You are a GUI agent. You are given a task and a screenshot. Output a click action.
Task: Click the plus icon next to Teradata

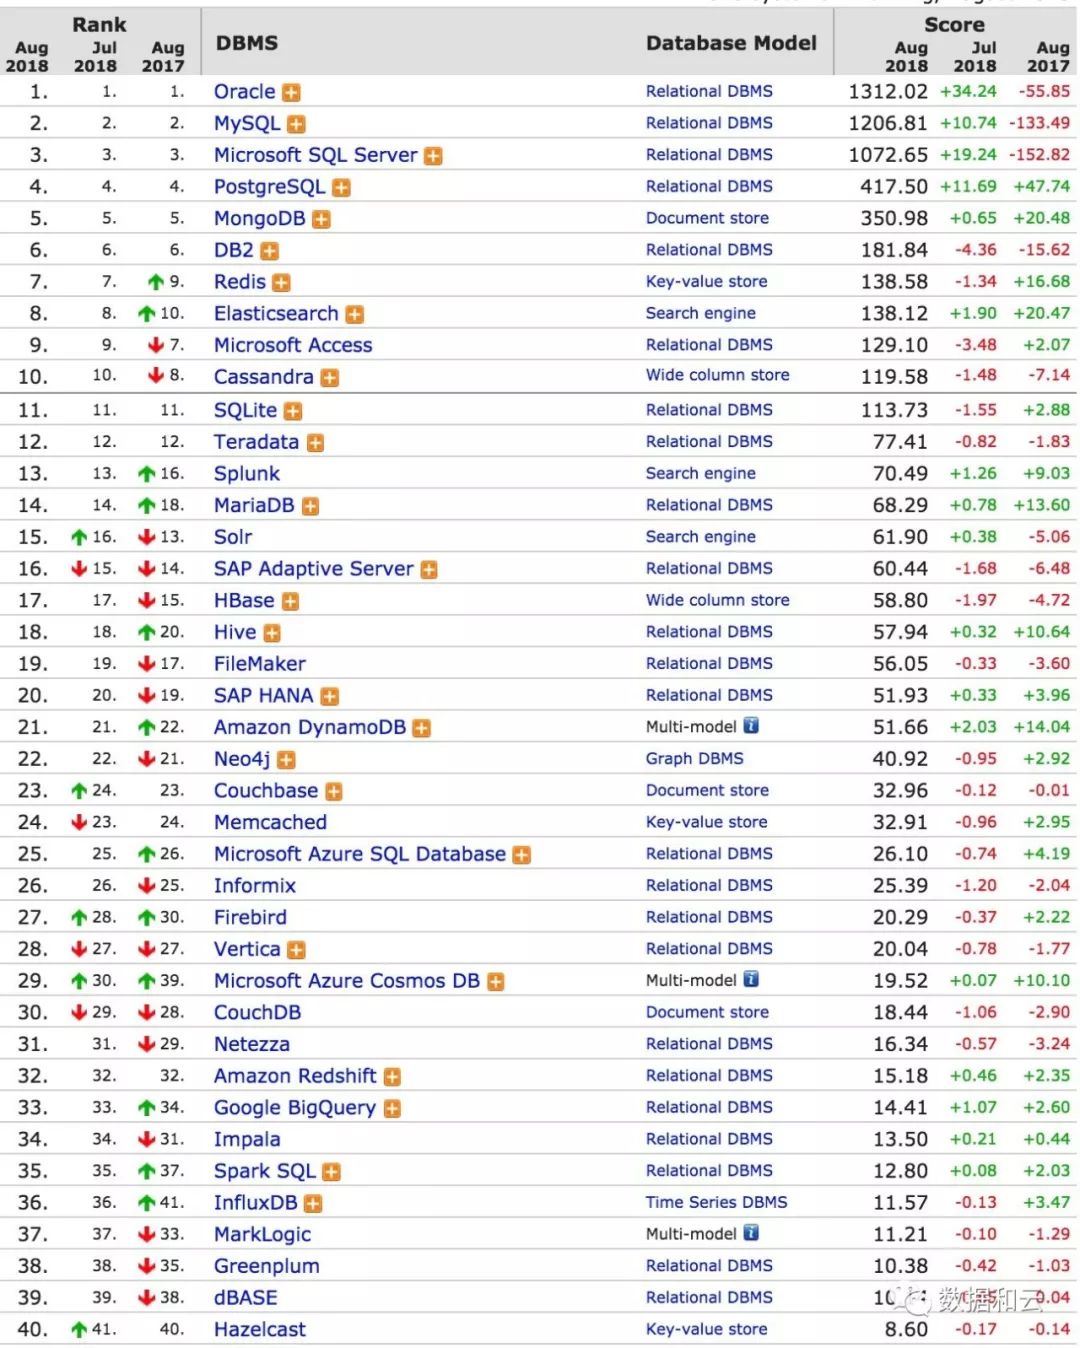click(315, 443)
